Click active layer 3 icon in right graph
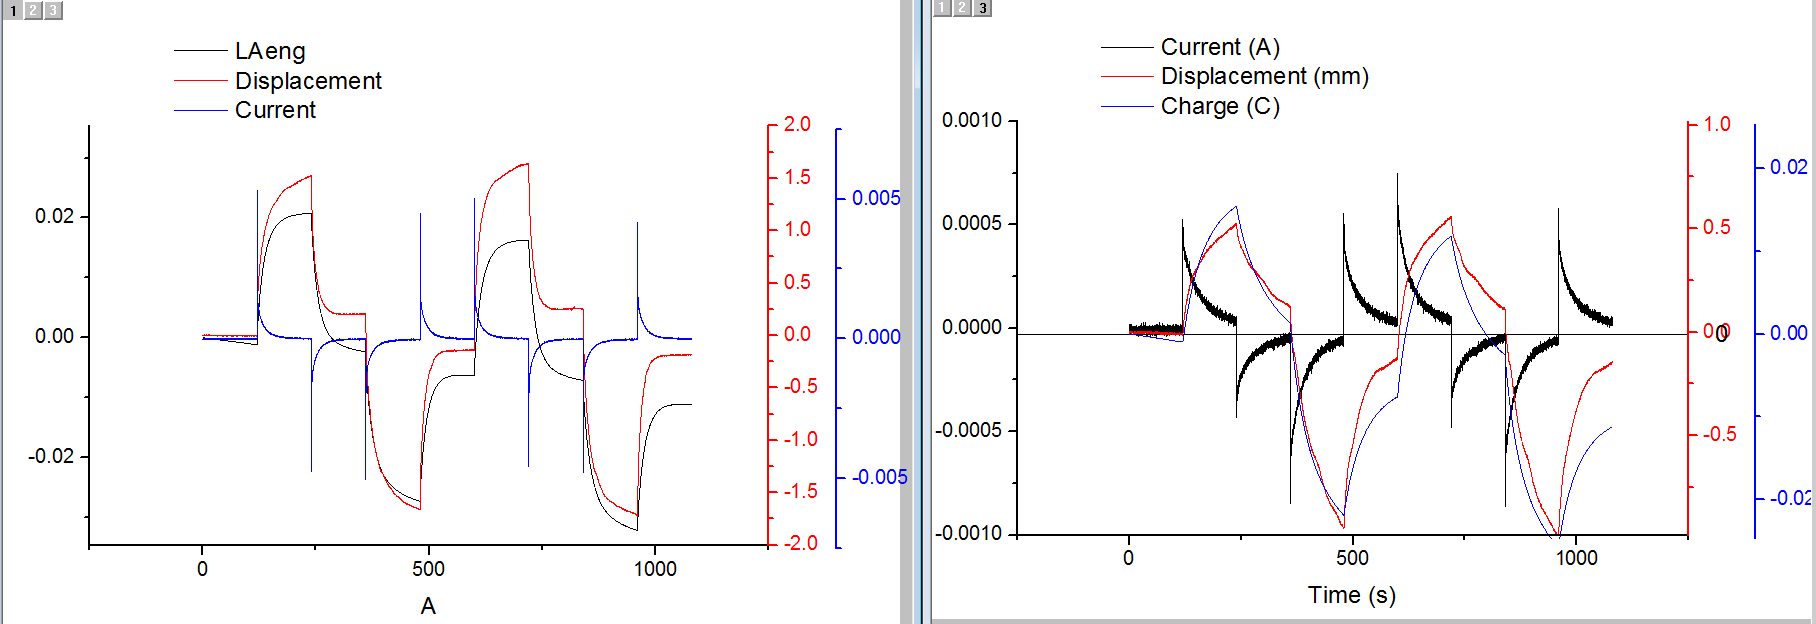The image size is (1816, 624). (983, 8)
